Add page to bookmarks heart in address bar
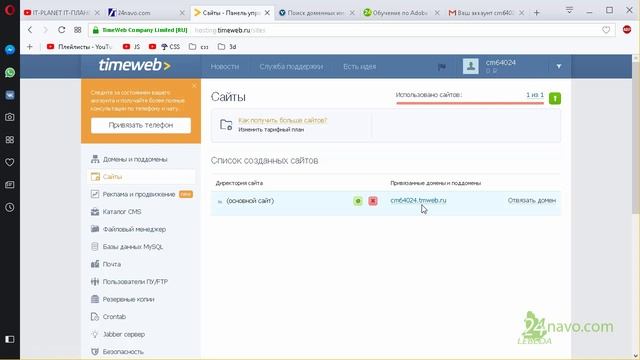Image resolution: width=640 pixels, height=360 pixels. (606, 30)
